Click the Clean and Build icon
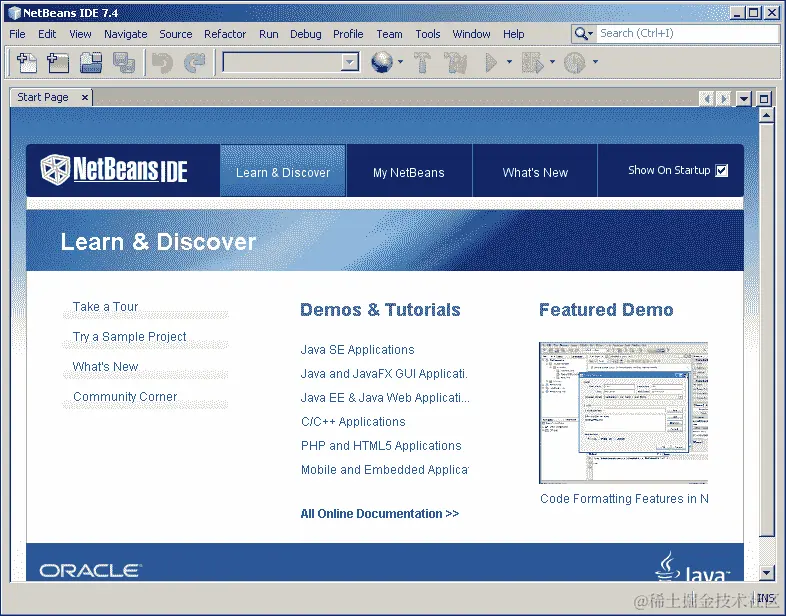 (455, 63)
